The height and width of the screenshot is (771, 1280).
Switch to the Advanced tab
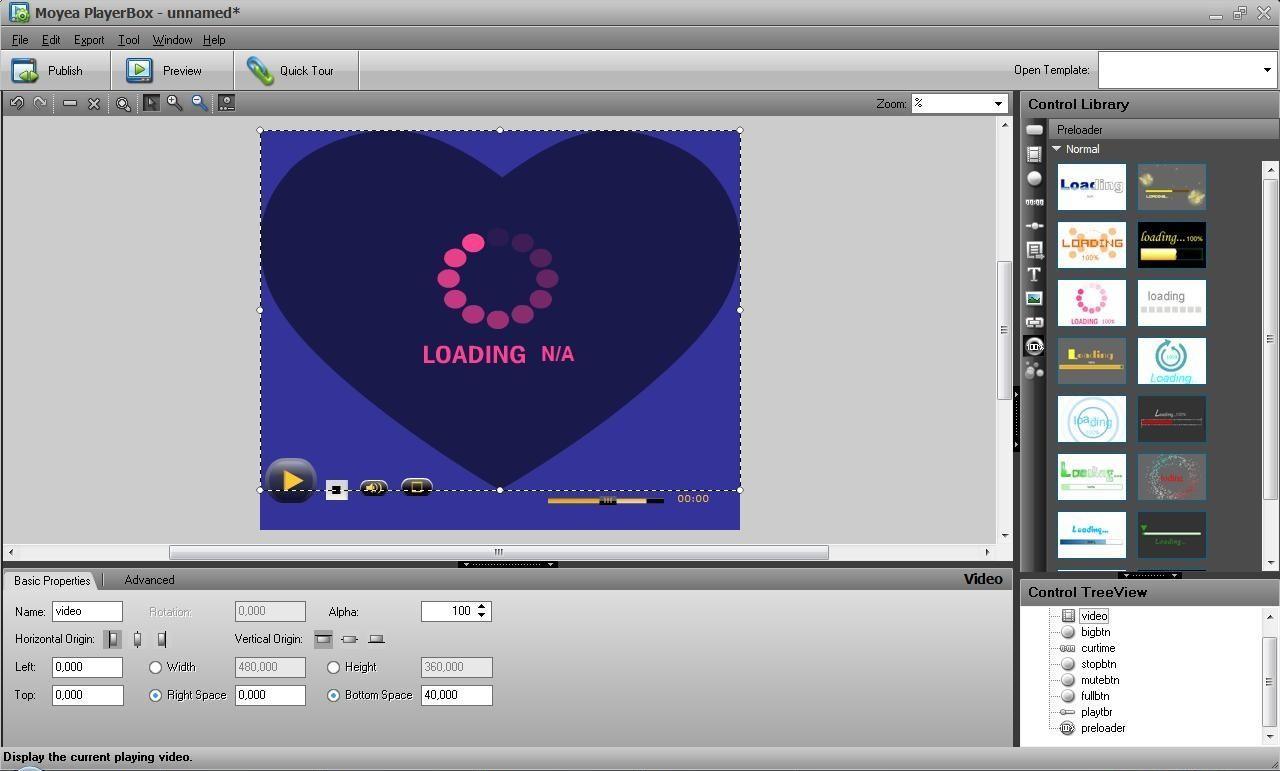click(x=149, y=580)
